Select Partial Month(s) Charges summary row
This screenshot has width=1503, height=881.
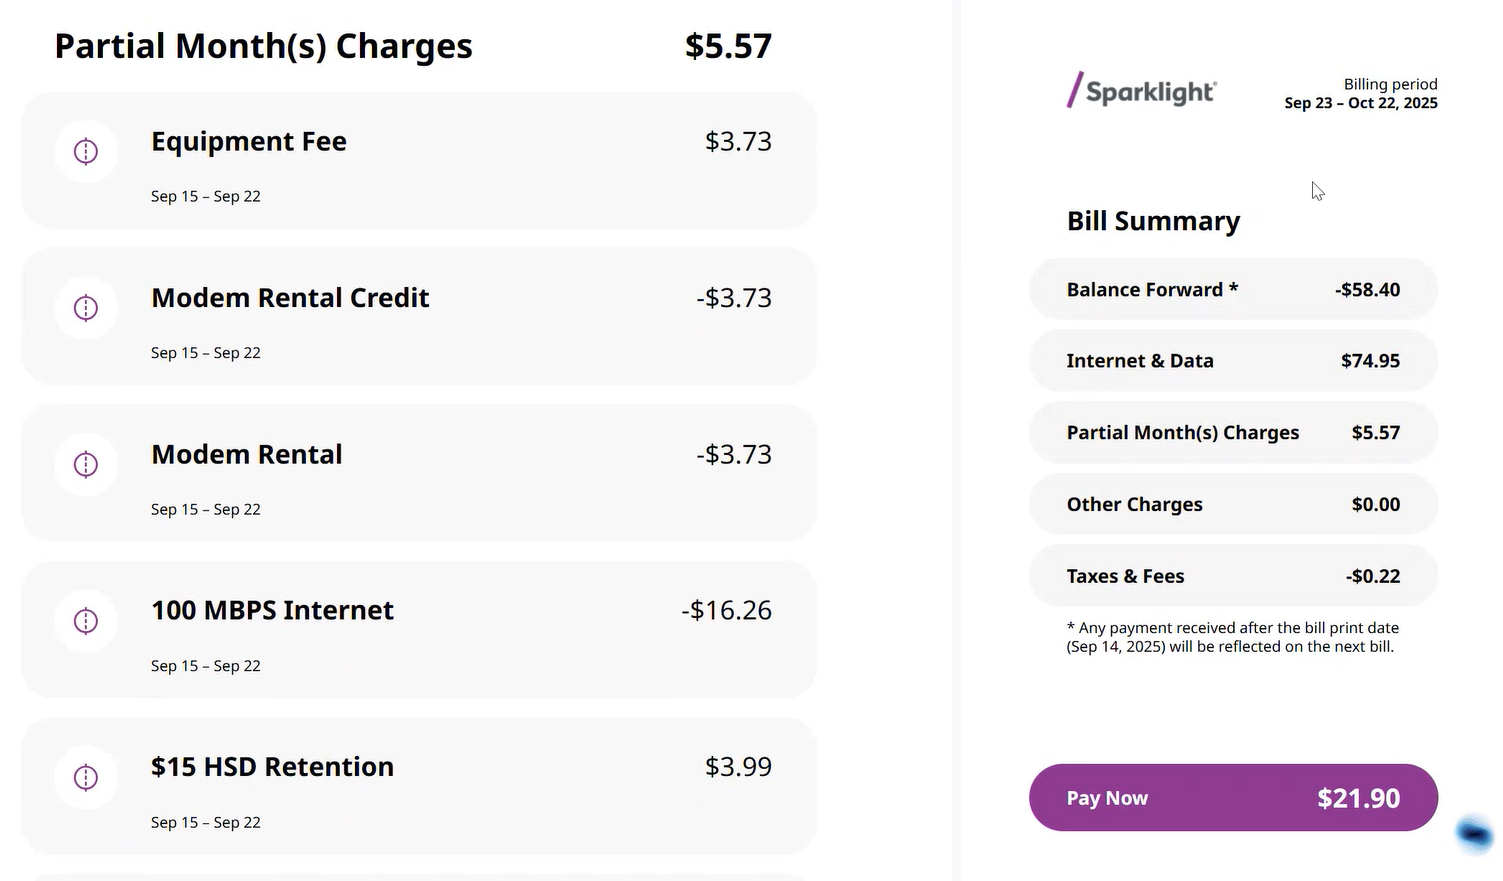(x=1233, y=433)
